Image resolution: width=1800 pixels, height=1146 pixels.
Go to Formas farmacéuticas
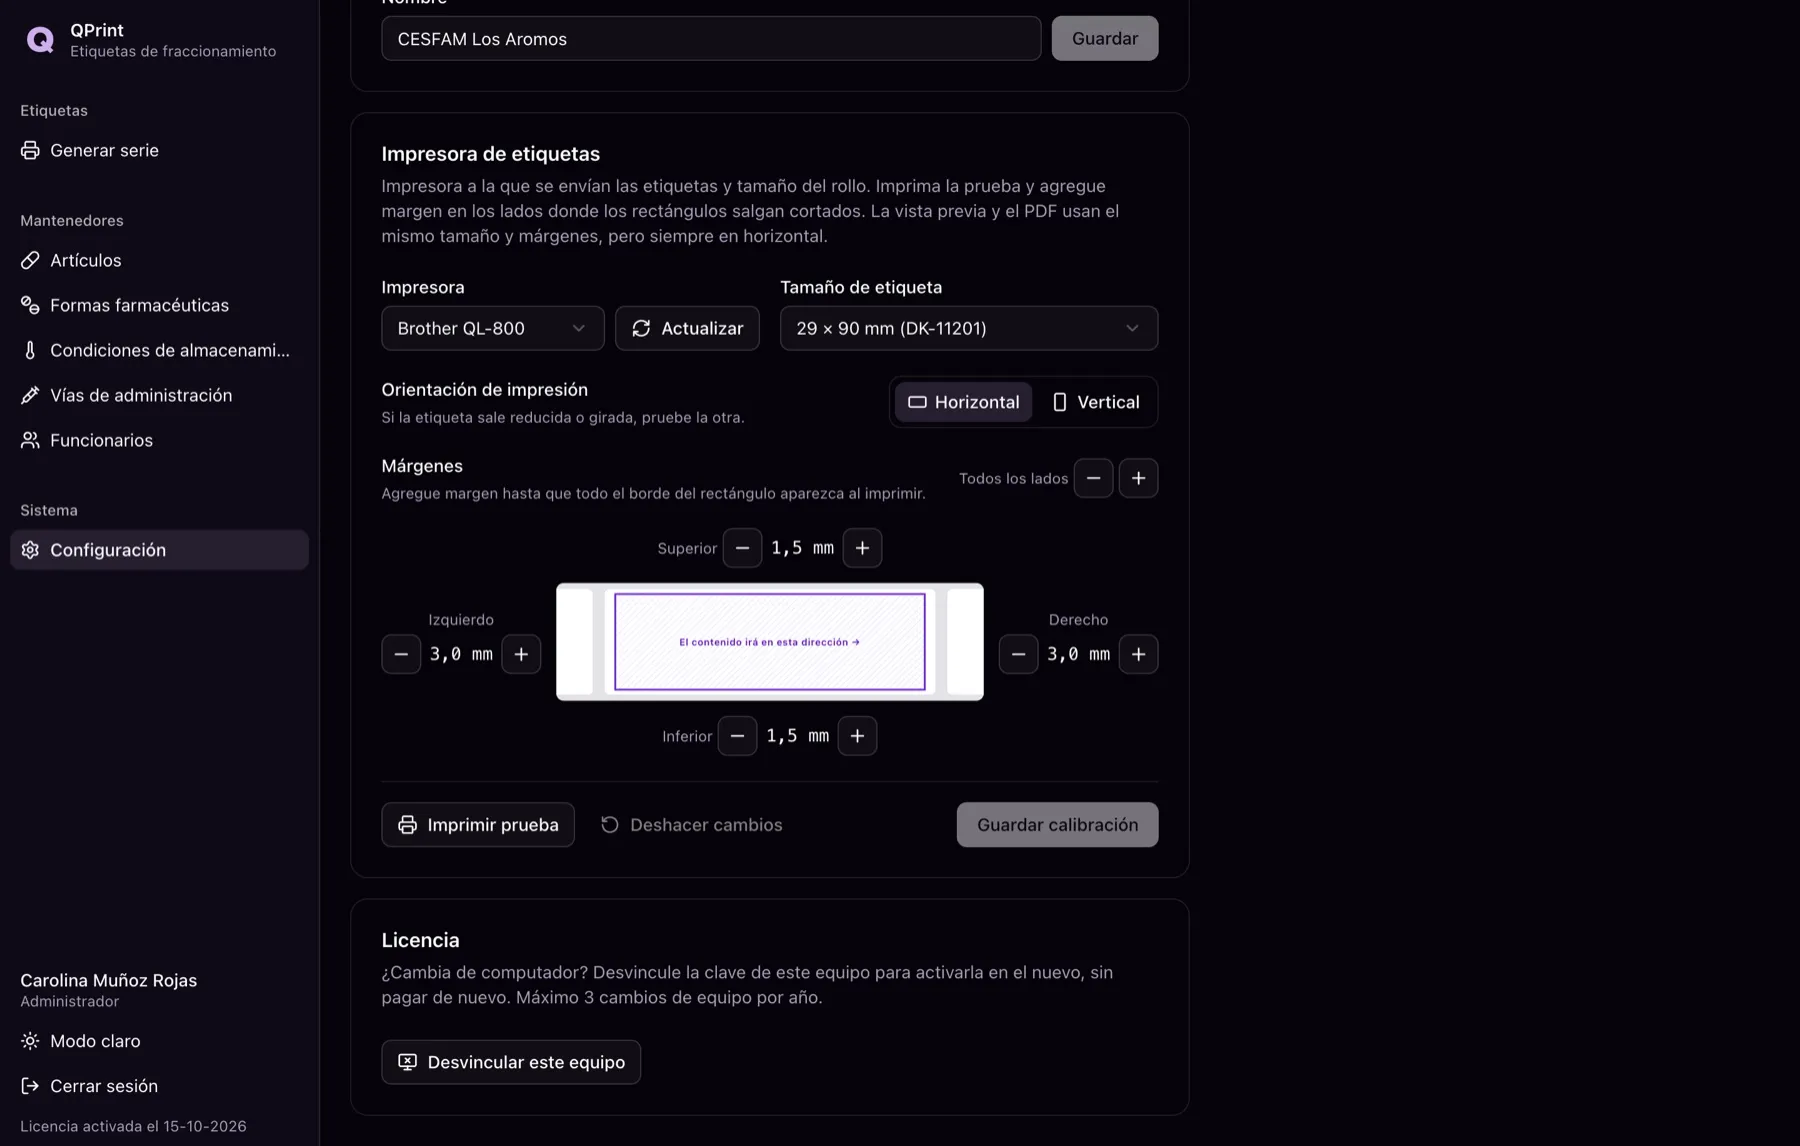[159, 305]
